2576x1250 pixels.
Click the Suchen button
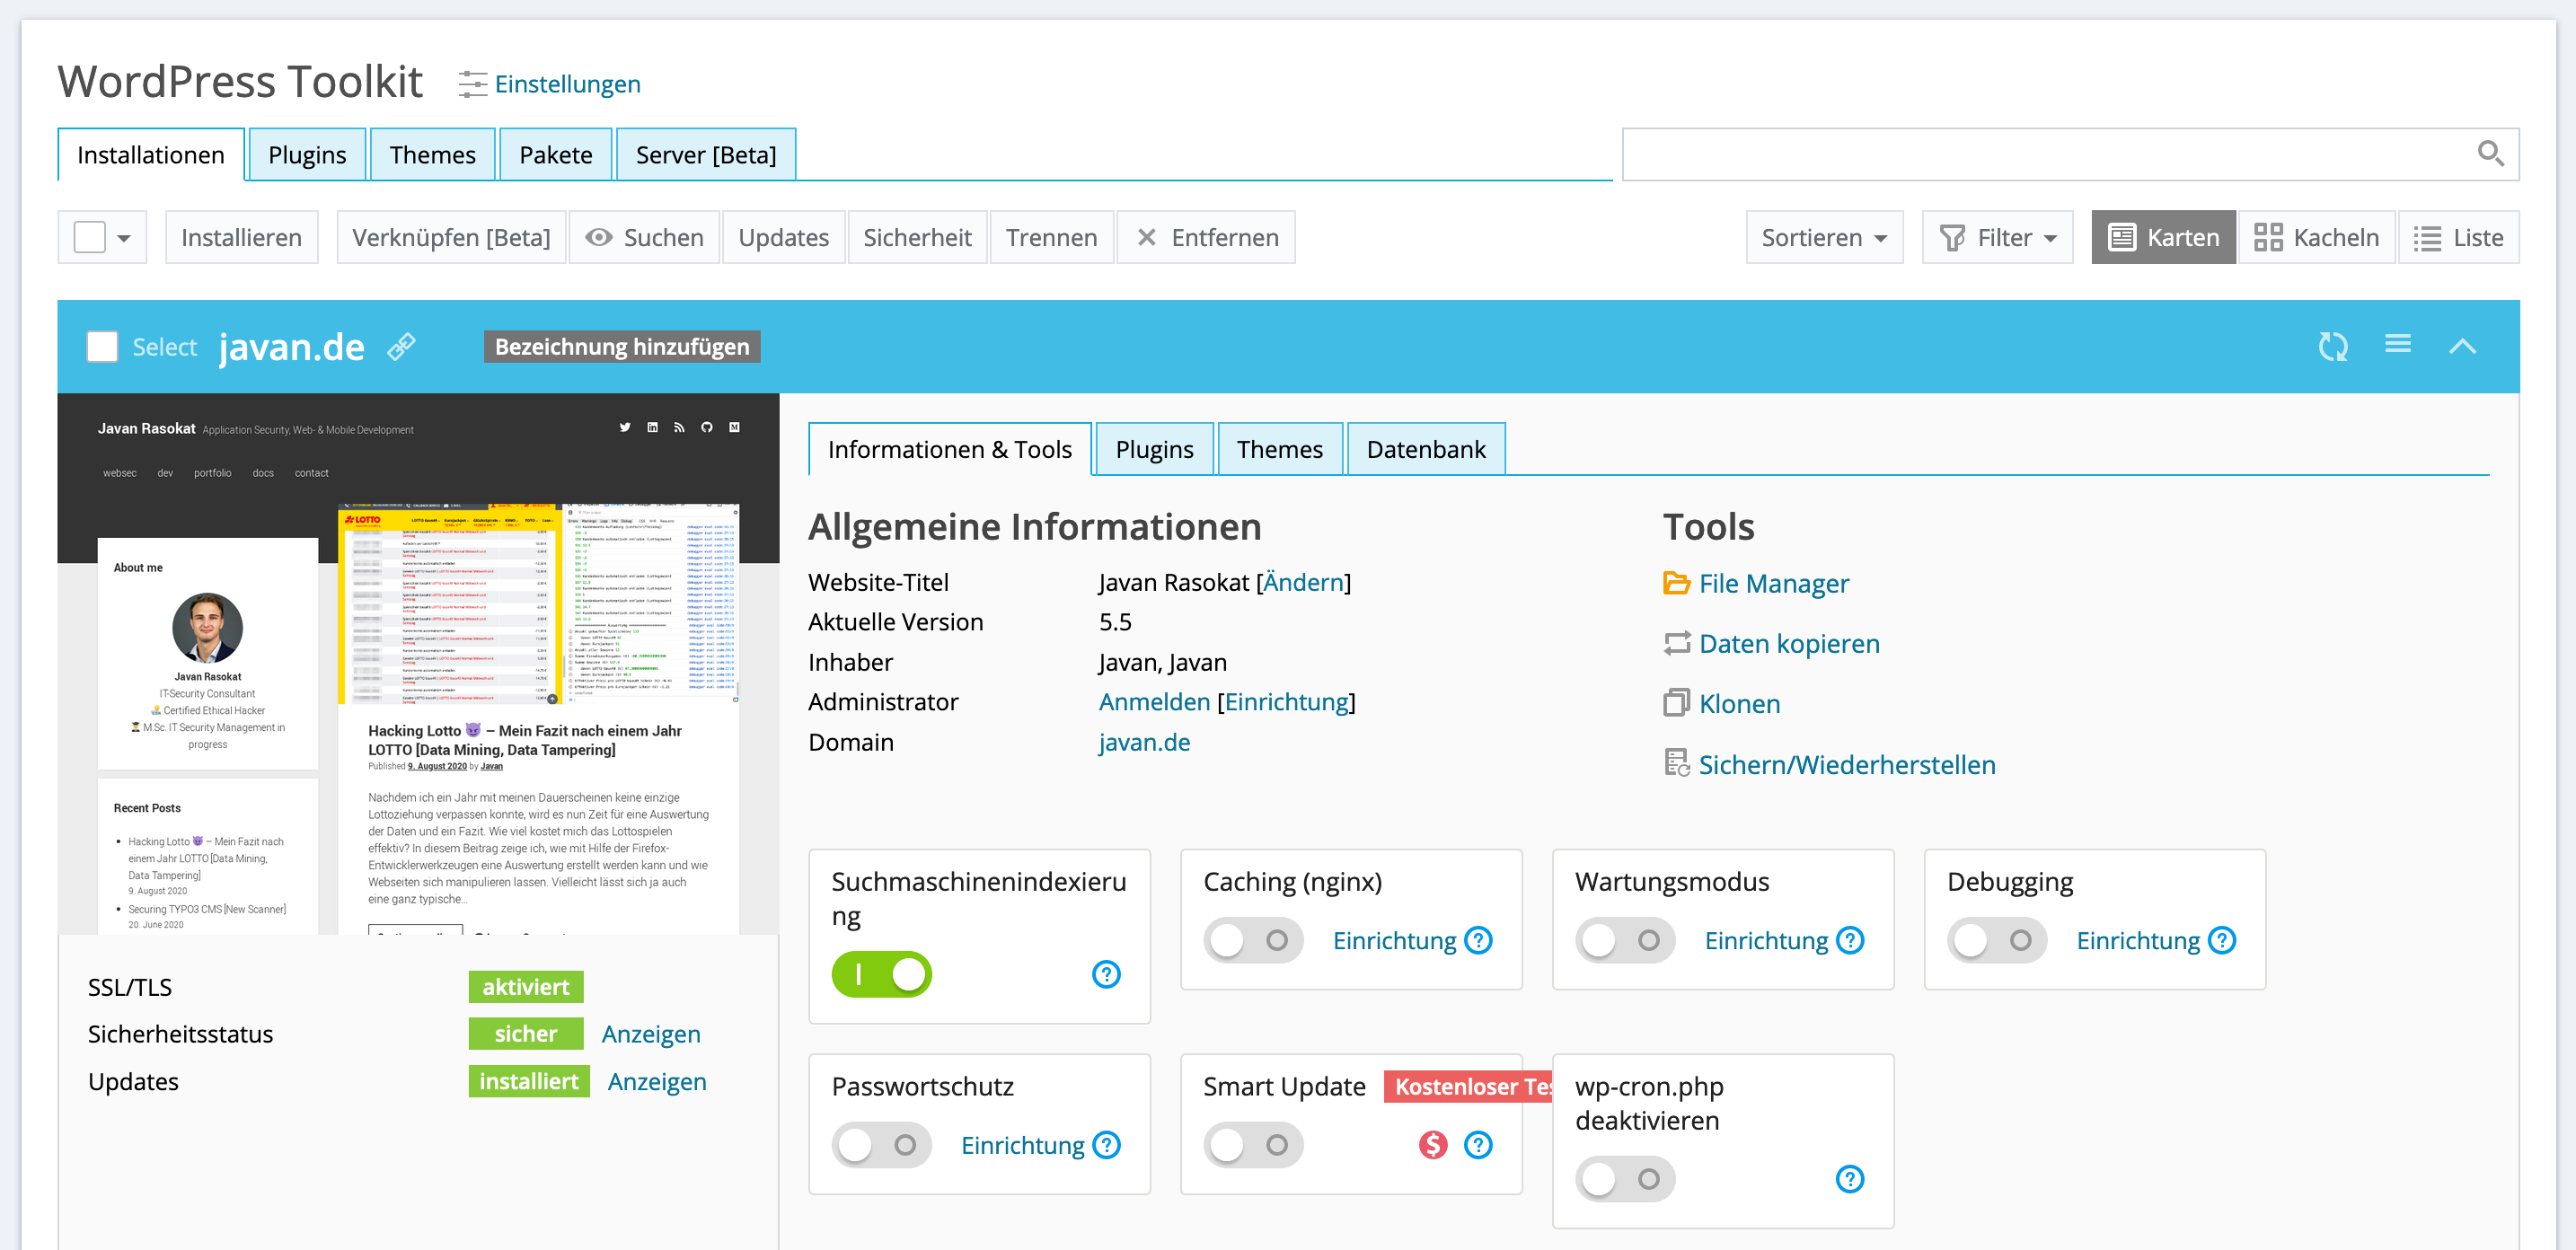644,237
